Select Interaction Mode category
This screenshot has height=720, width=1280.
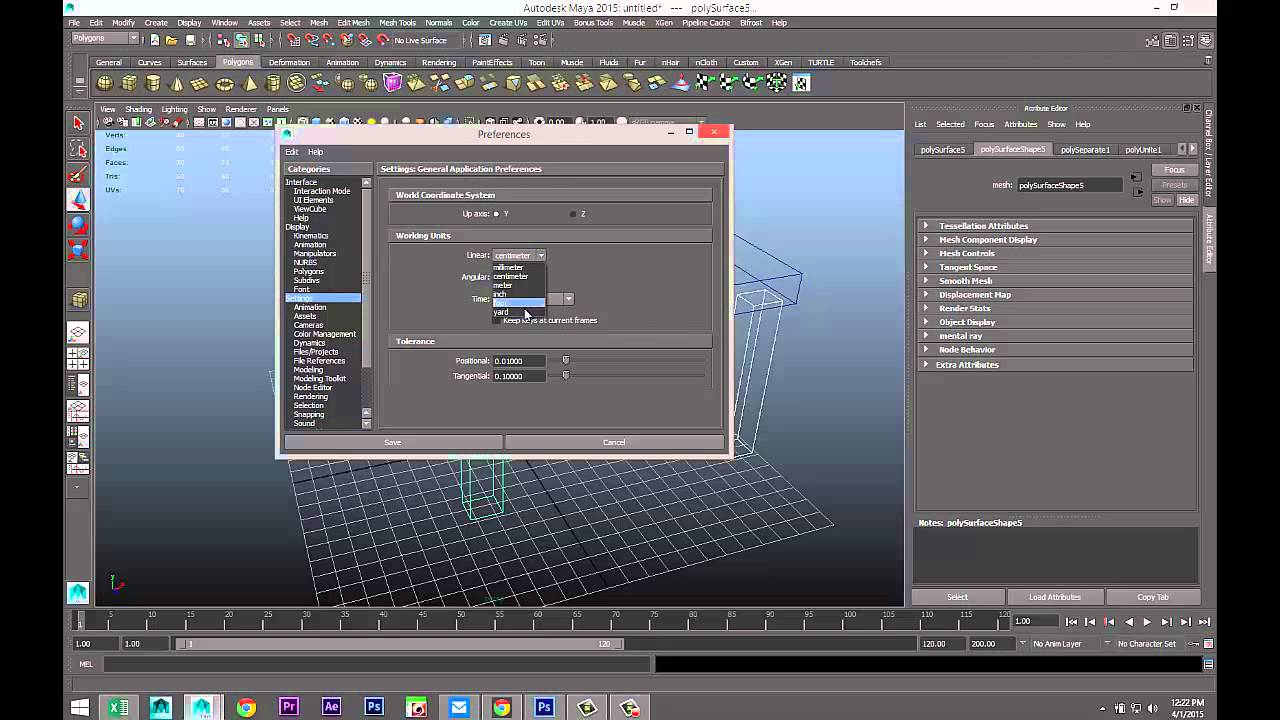322,191
